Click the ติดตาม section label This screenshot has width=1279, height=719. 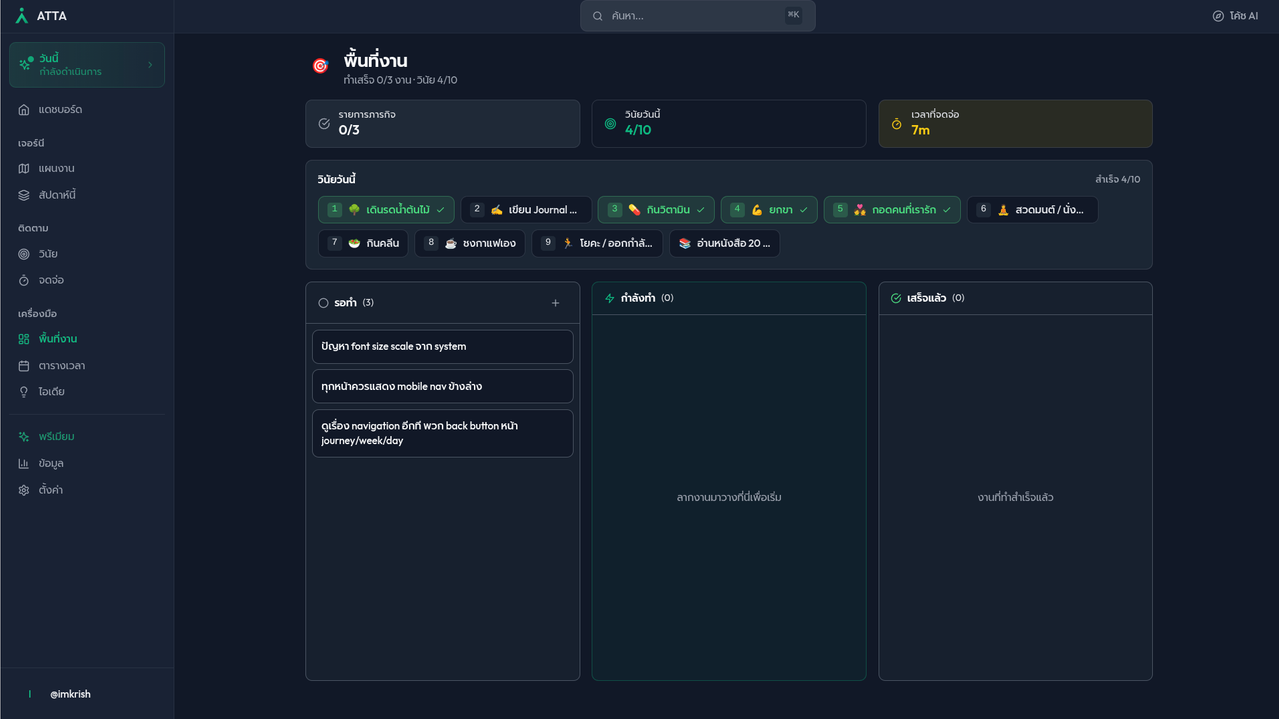[x=33, y=229]
